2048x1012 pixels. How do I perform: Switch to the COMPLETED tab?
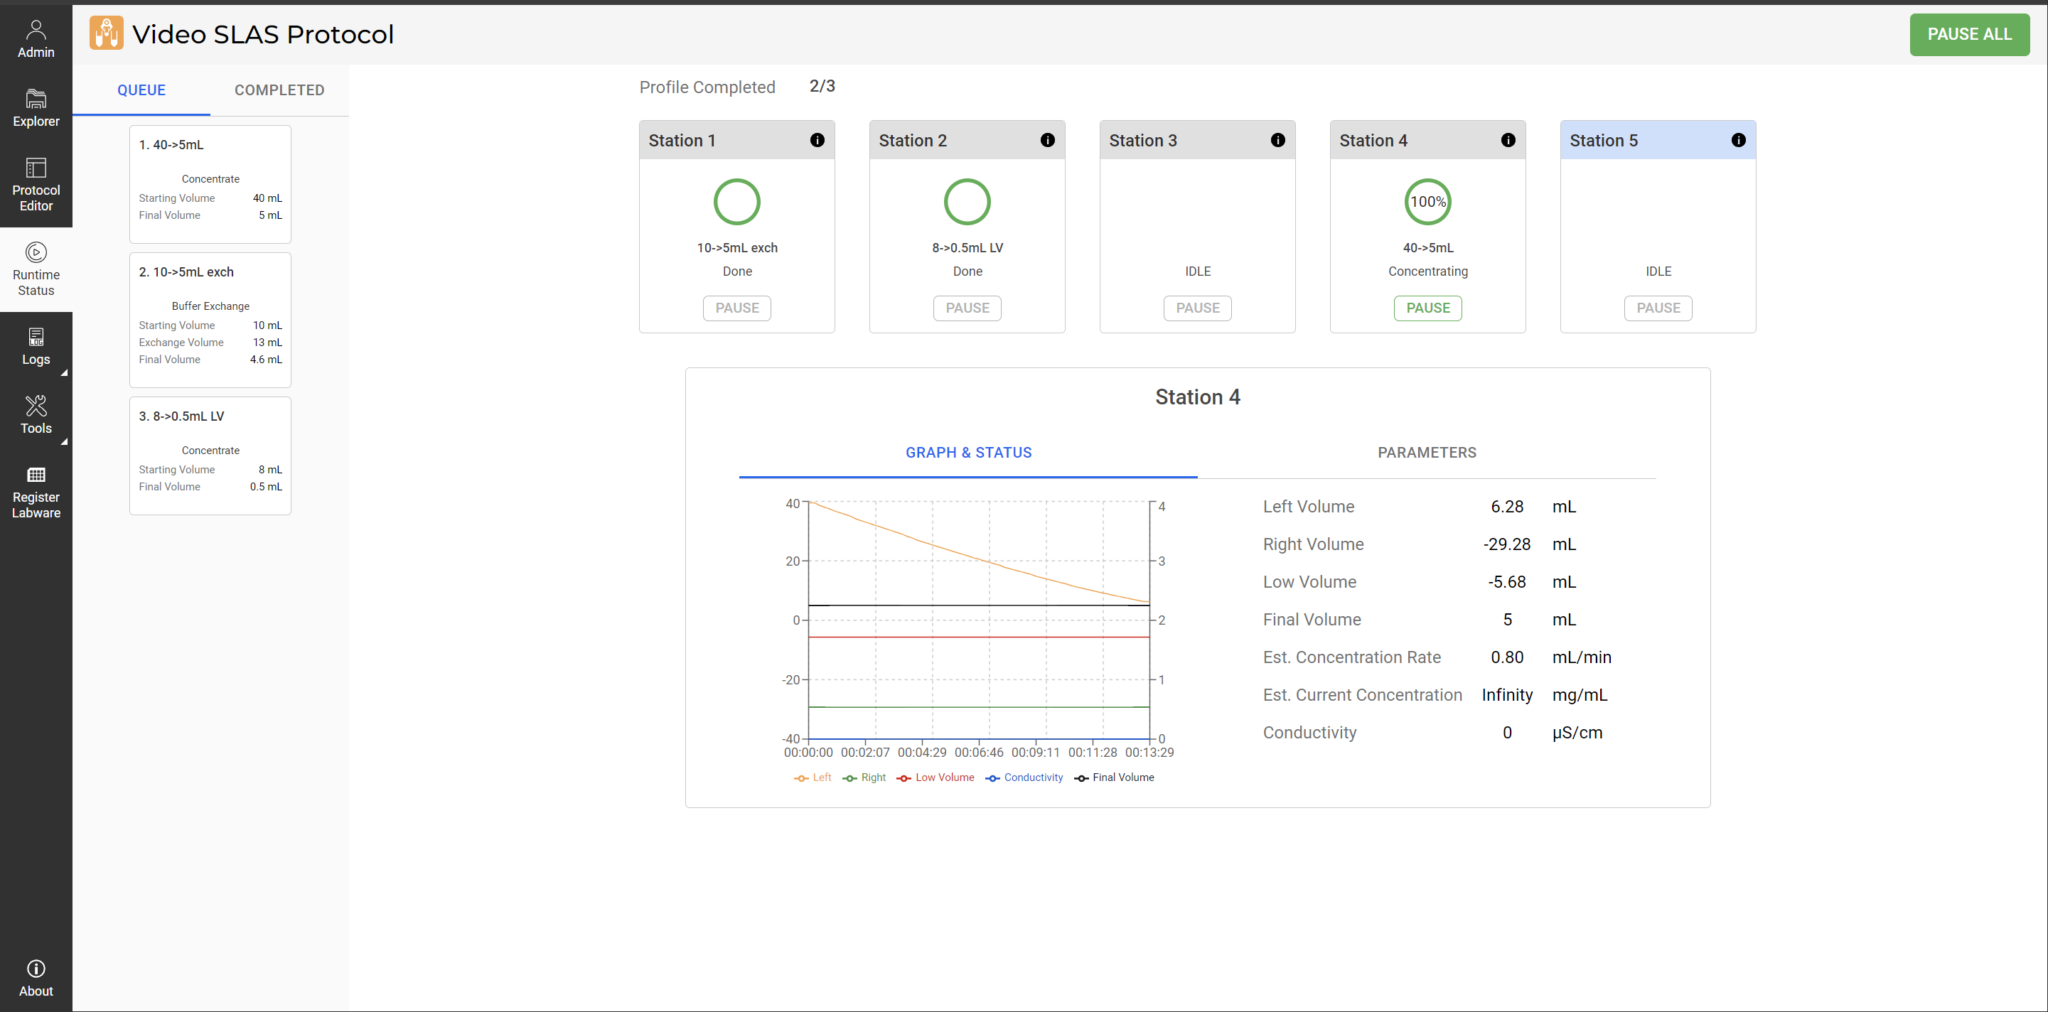[279, 89]
